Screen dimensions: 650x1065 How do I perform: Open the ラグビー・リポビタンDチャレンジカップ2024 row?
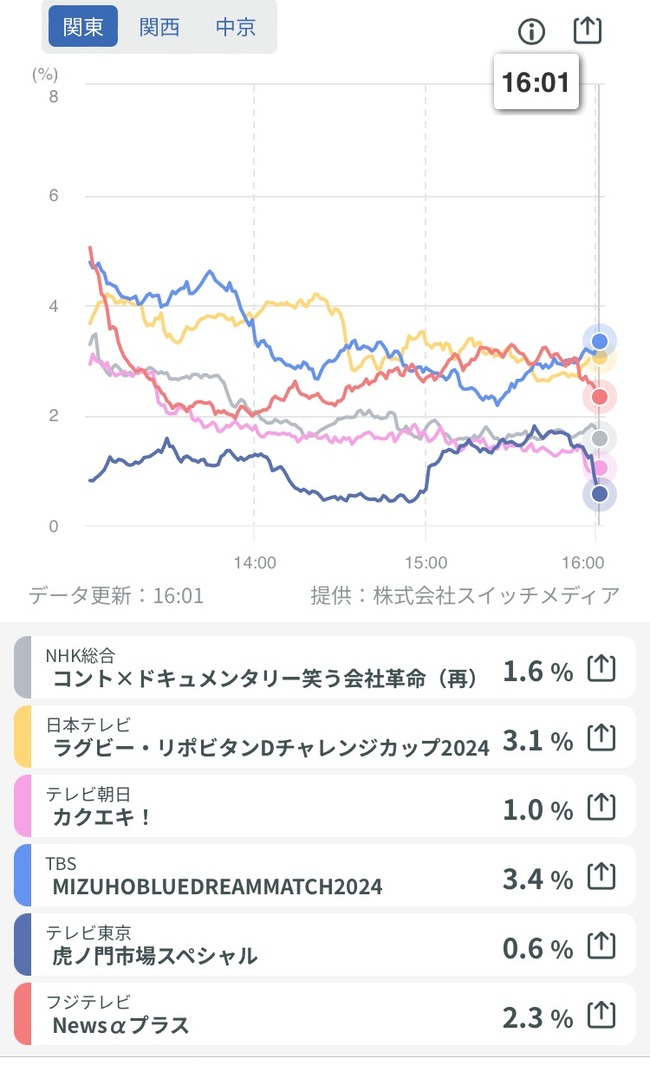[x=325, y=736]
